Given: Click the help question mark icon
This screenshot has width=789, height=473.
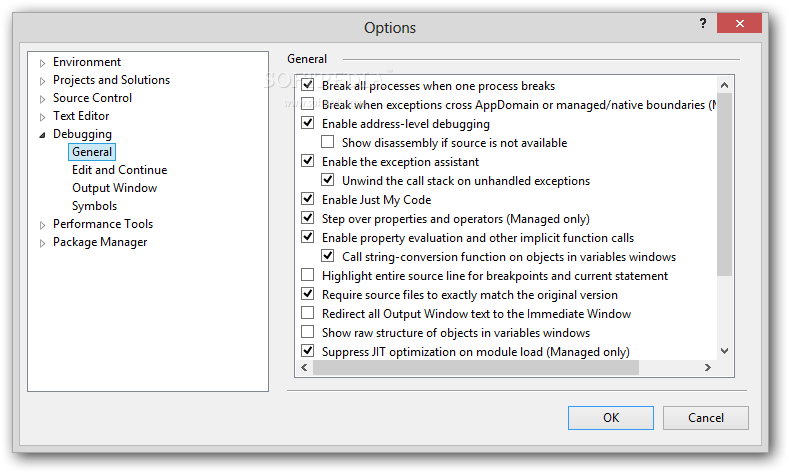Looking at the screenshot, I should (702, 23).
